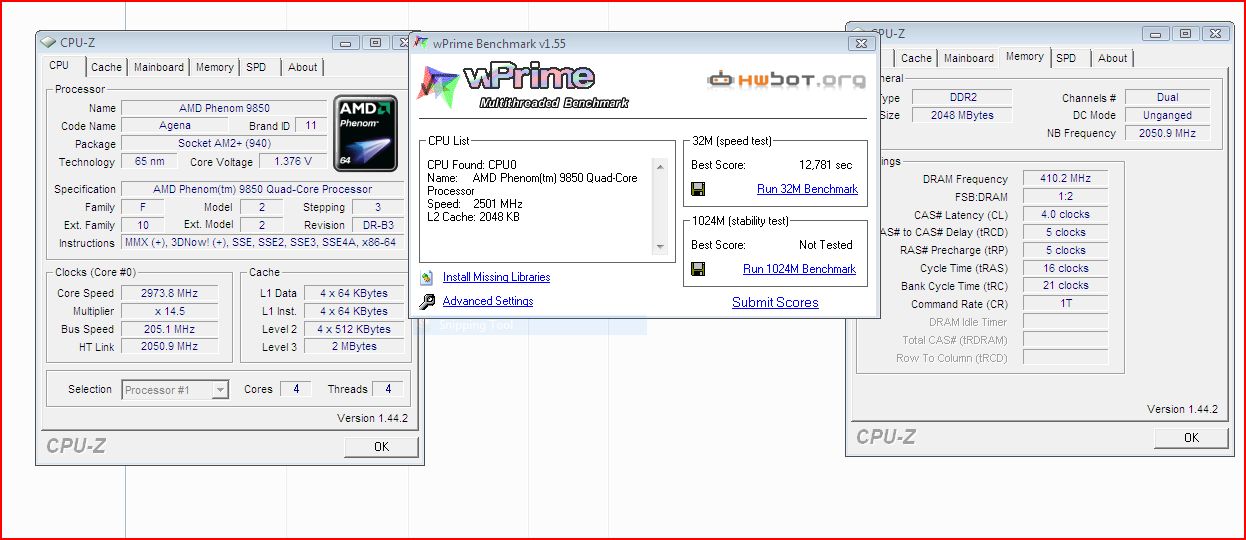Open the Mainboard tab in left CPU-Z window

[x=159, y=67]
